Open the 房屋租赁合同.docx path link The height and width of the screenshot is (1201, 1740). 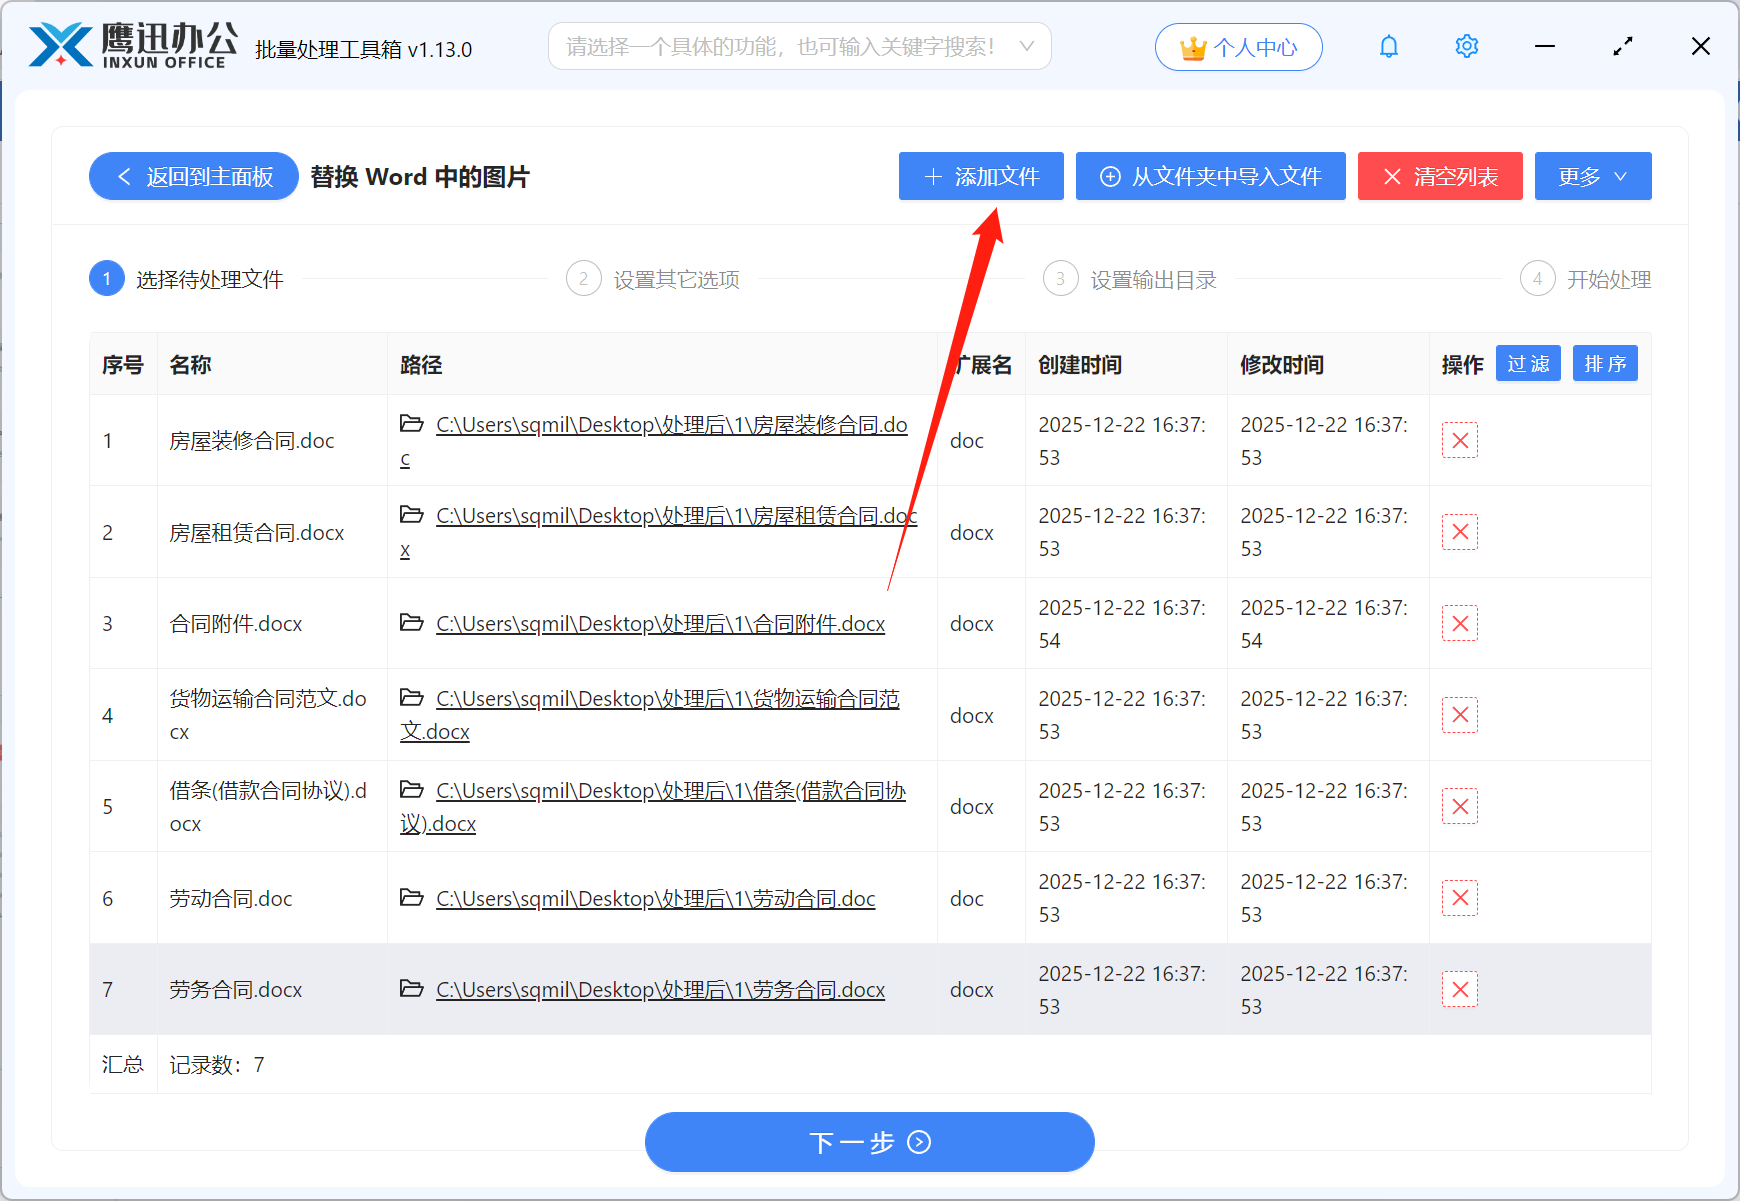point(675,516)
